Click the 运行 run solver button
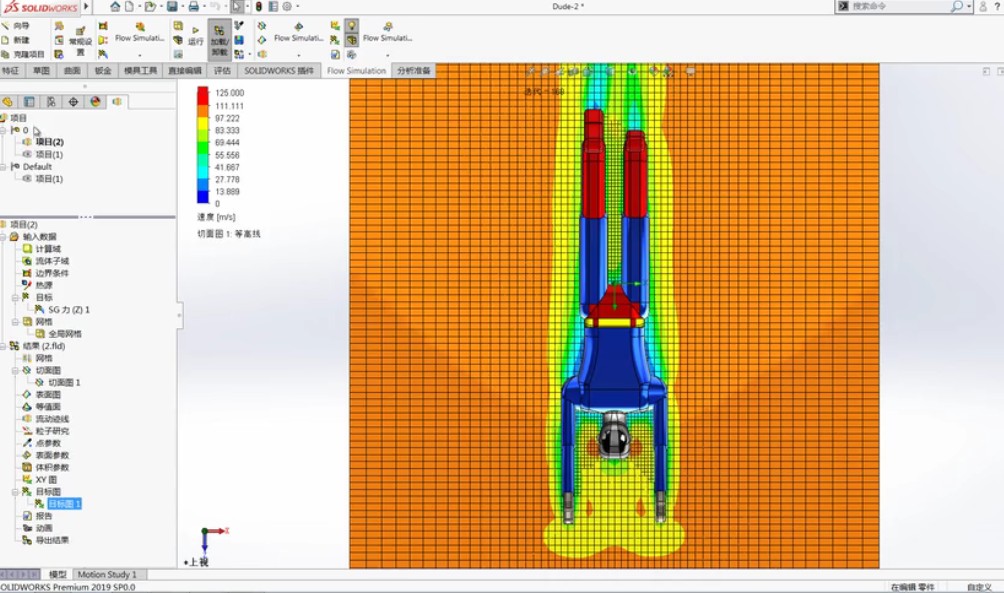The image size is (1004, 593). point(195,37)
